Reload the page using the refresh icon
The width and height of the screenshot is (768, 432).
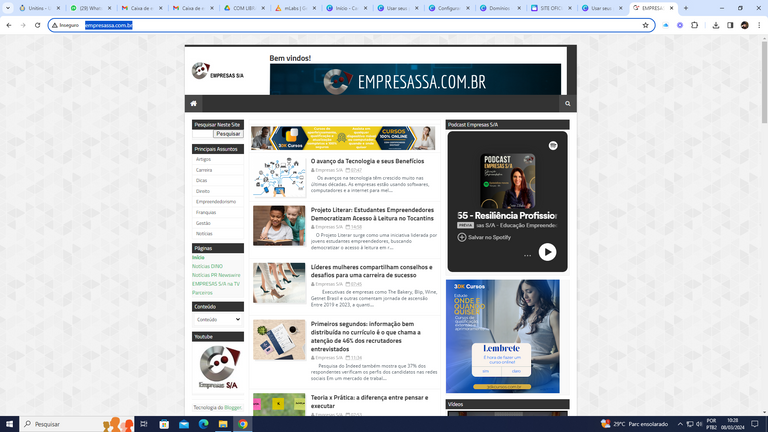pos(37,25)
